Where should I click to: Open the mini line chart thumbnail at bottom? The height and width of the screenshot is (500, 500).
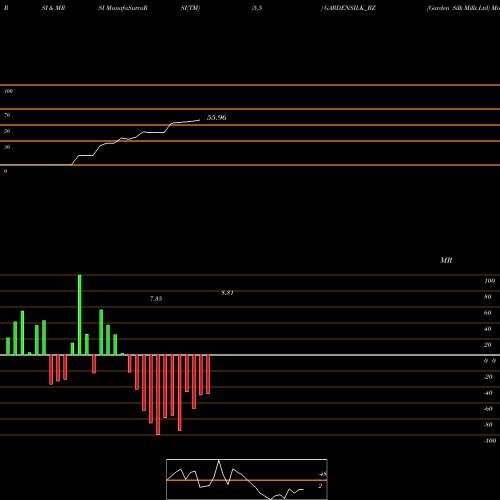click(247, 479)
